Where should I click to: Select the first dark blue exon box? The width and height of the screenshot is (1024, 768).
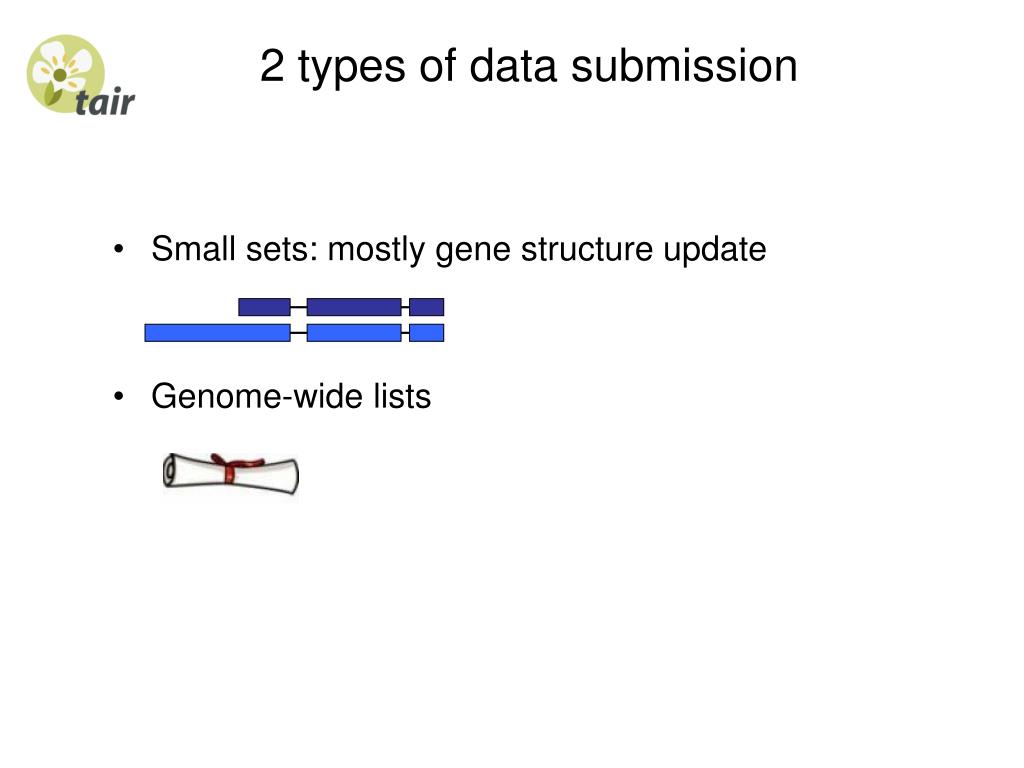pos(264,307)
